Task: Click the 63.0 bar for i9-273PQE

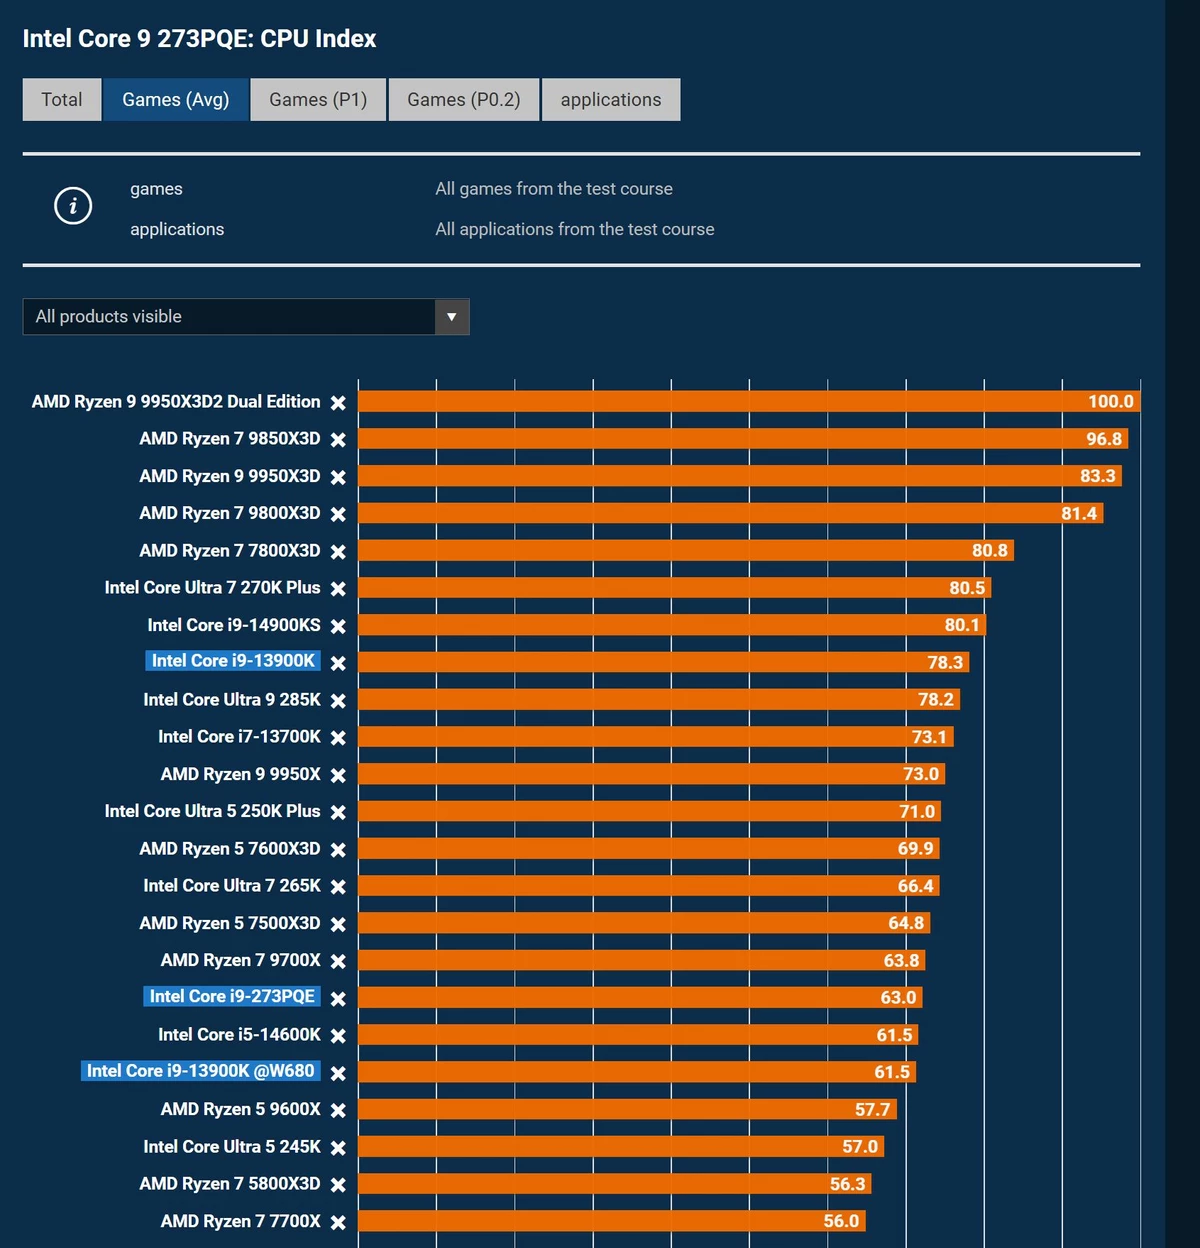Action: (640, 997)
